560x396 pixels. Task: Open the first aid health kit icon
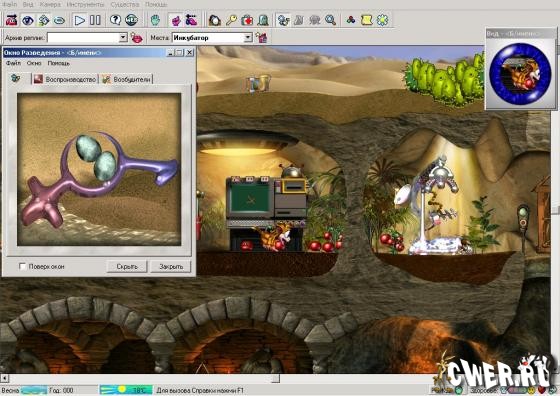247,20
